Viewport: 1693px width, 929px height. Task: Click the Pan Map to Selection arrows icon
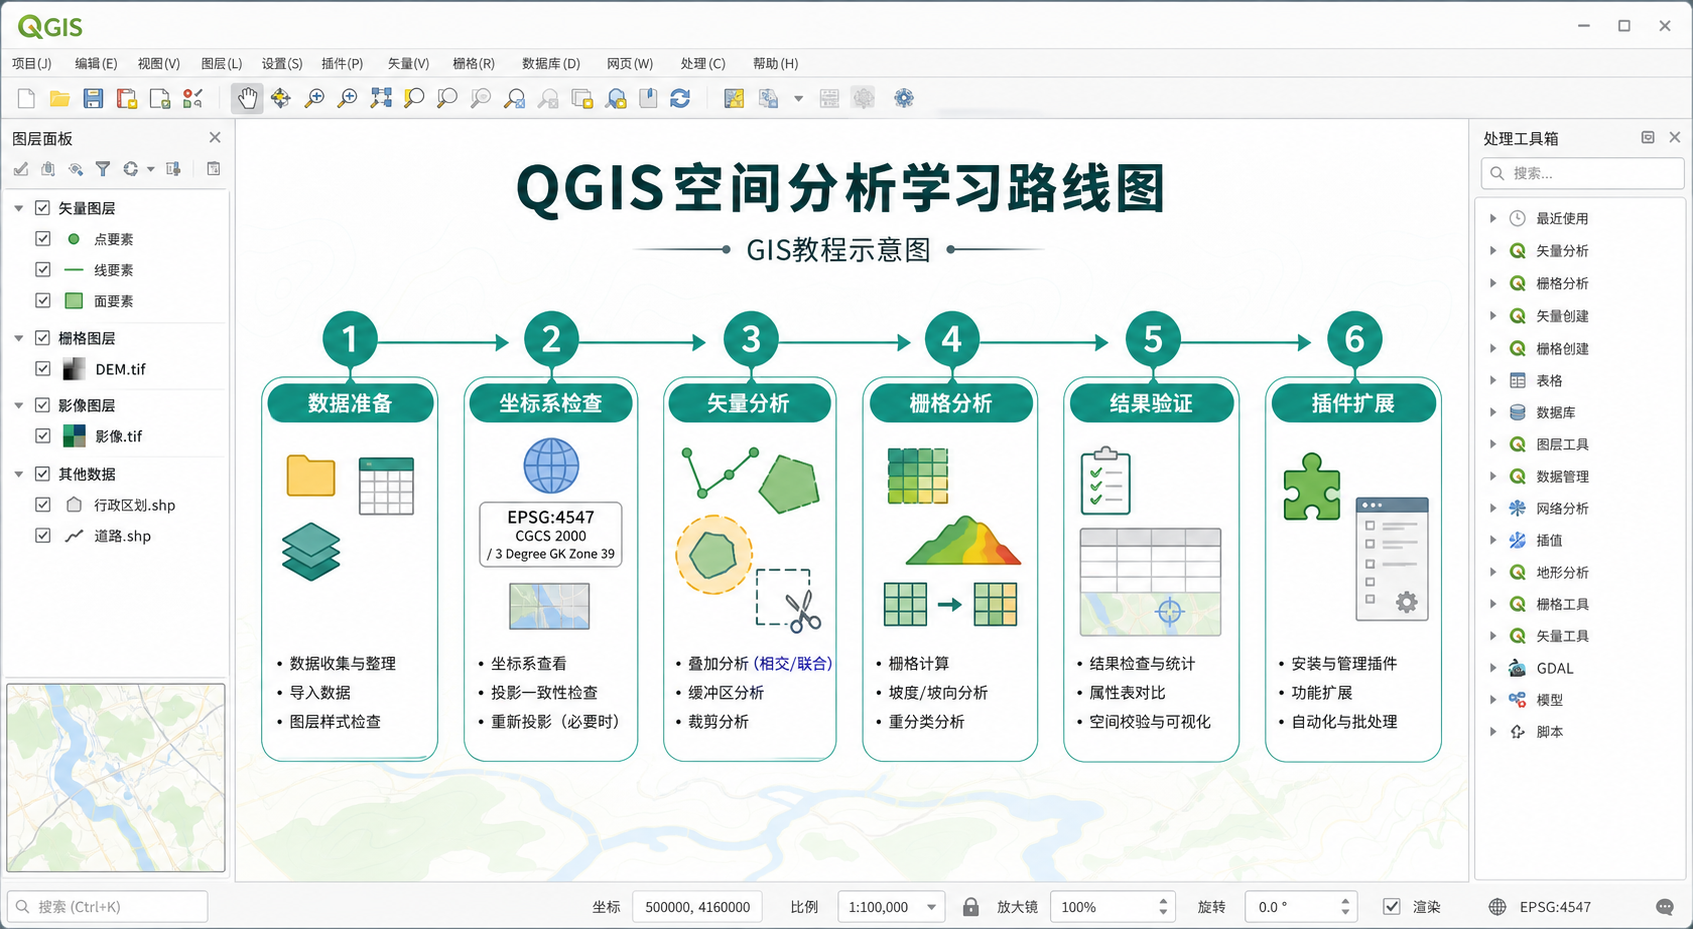pos(281,98)
